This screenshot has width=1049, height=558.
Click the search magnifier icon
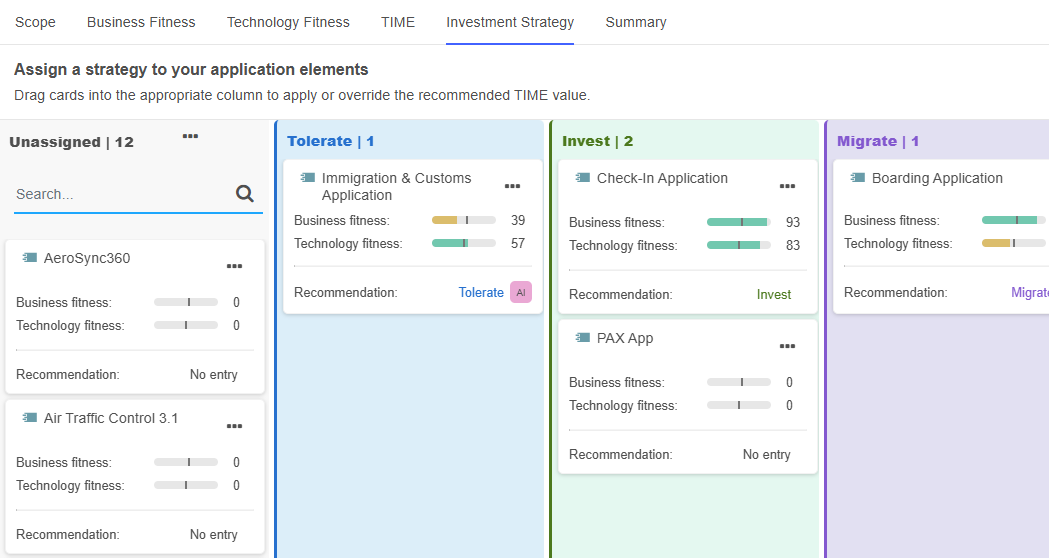point(245,194)
